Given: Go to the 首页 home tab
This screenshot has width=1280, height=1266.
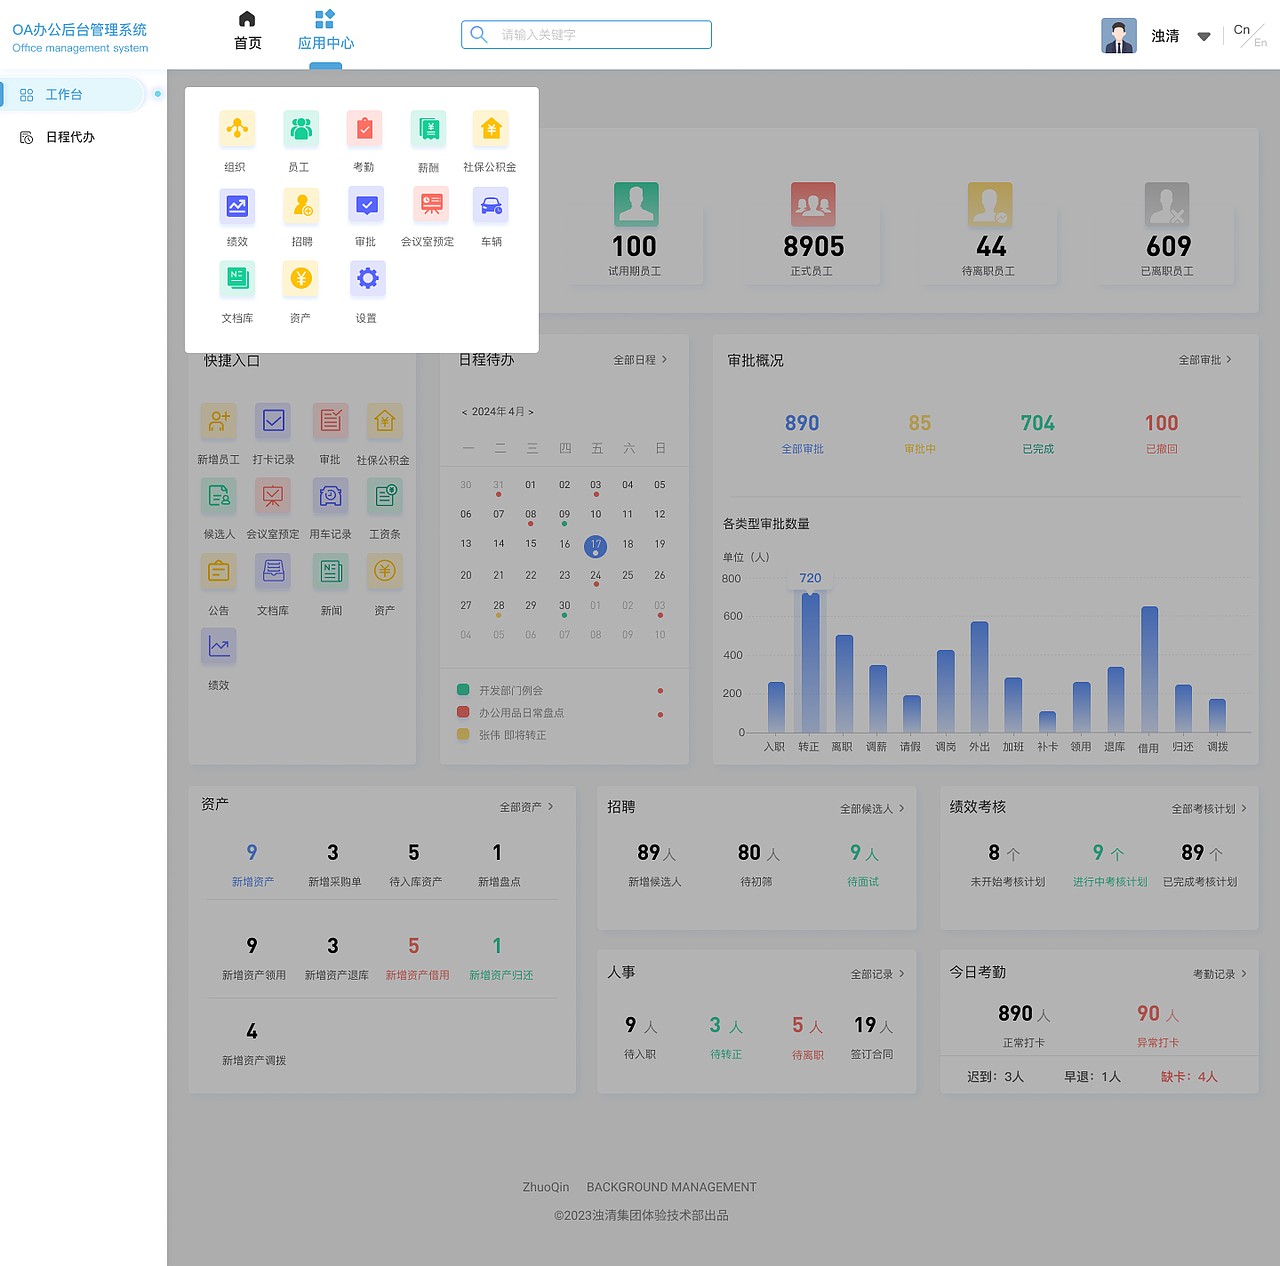Looking at the screenshot, I should 248,31.
